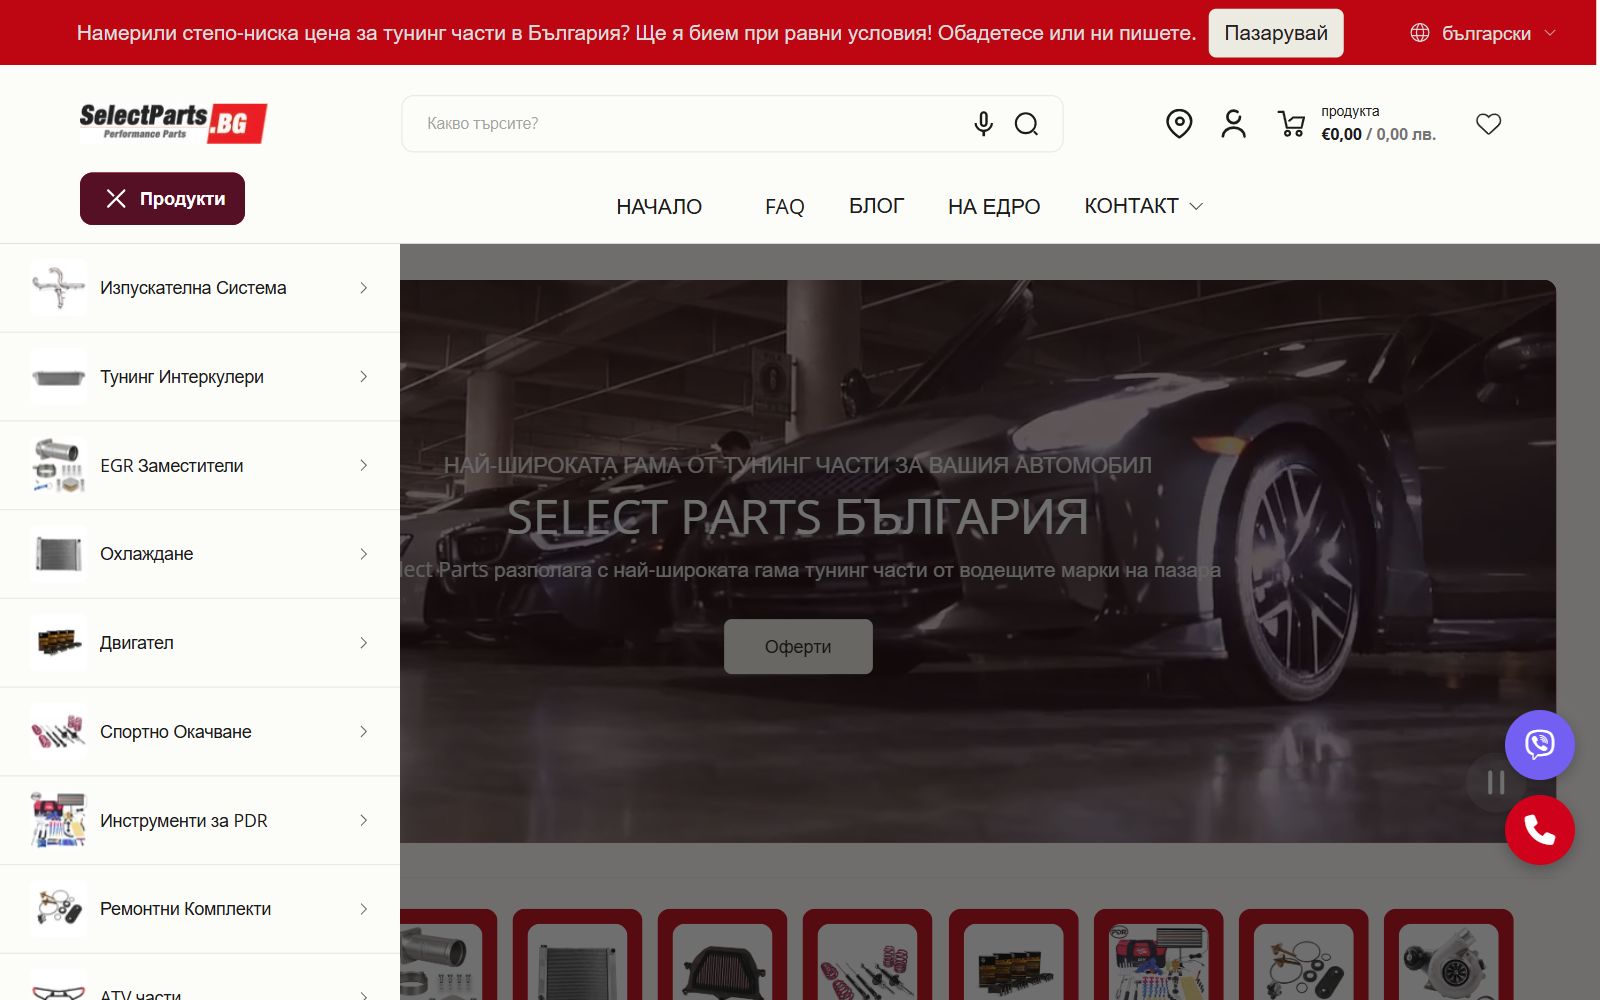Image resolution: width=1600 pixels, height=1000 pixels.
Task: Select Двигател category label
Action: click(137, 643)
